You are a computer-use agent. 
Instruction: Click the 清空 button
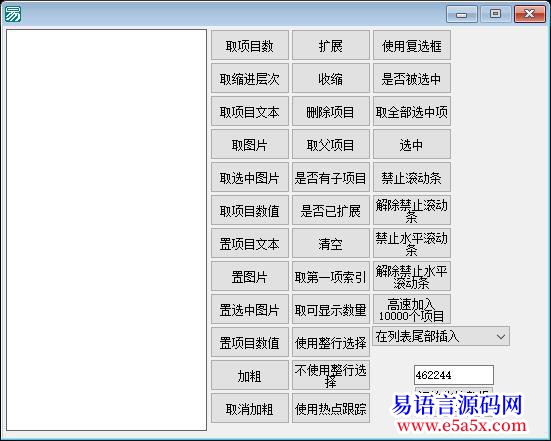331,244
